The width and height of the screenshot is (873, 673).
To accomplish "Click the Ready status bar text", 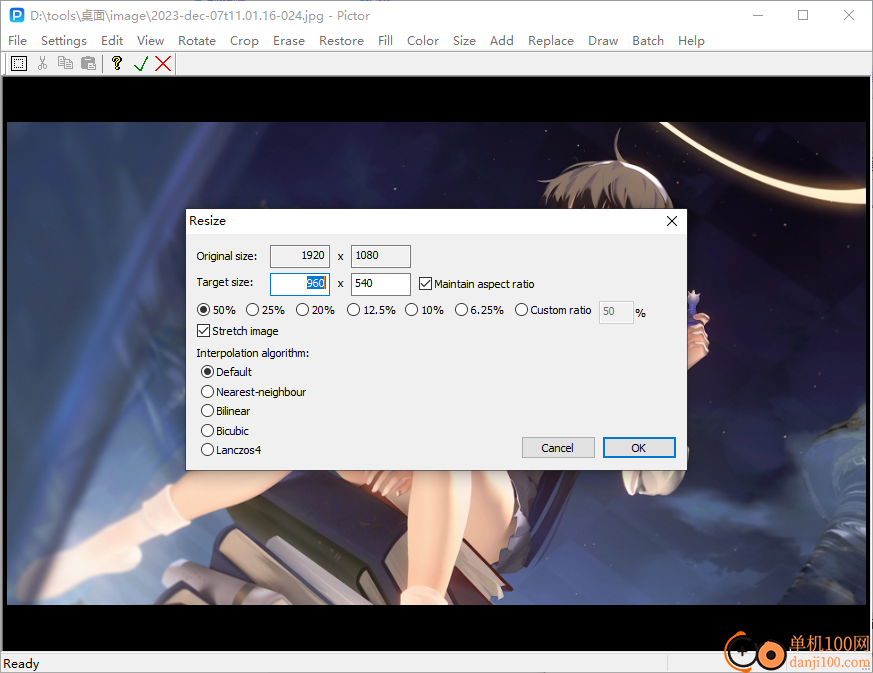I will [21, 664].
